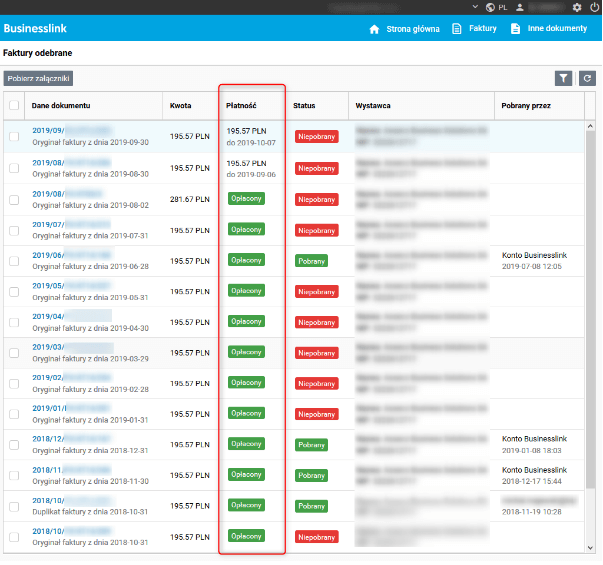Screen dimensions: 603x565
Task: Click the Pobierz załączniki button
Action: (38, 78)
